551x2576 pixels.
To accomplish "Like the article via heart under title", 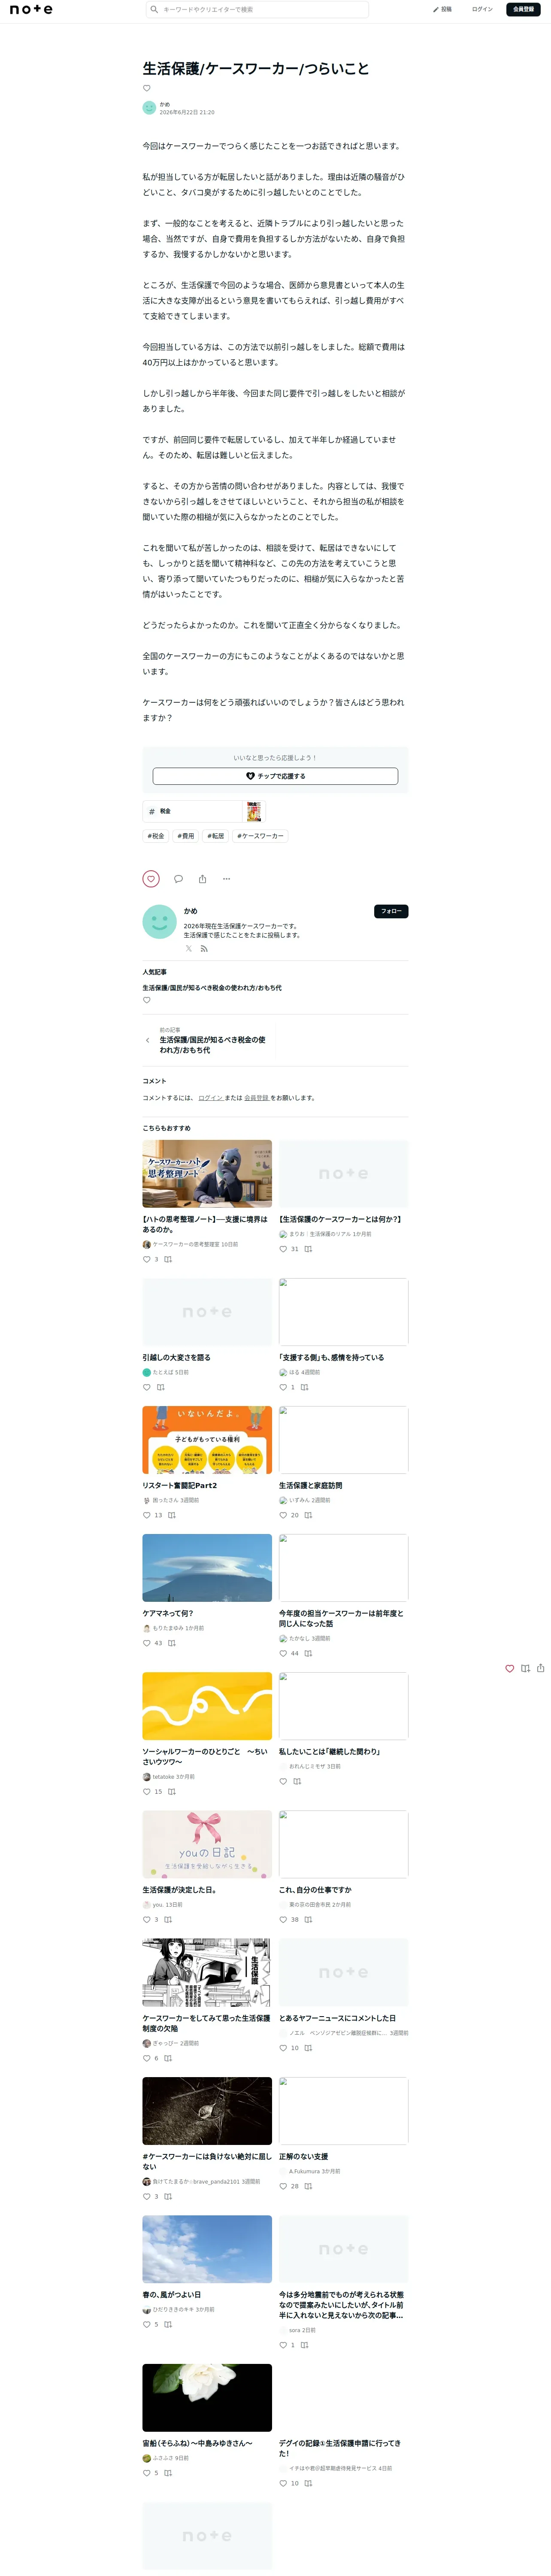I will (x=147, y=88).
